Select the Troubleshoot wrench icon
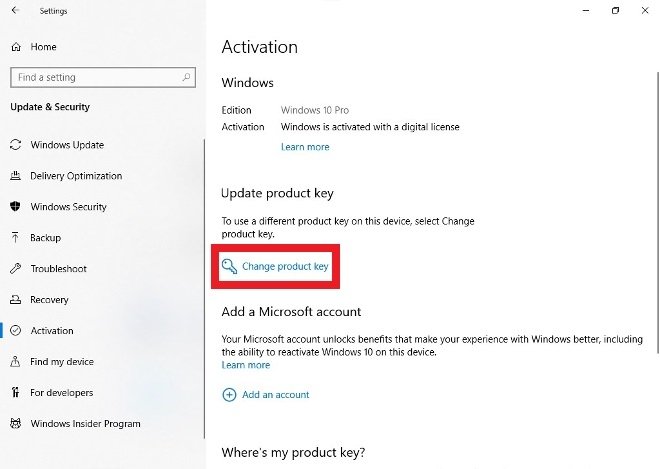 point(16,268)
